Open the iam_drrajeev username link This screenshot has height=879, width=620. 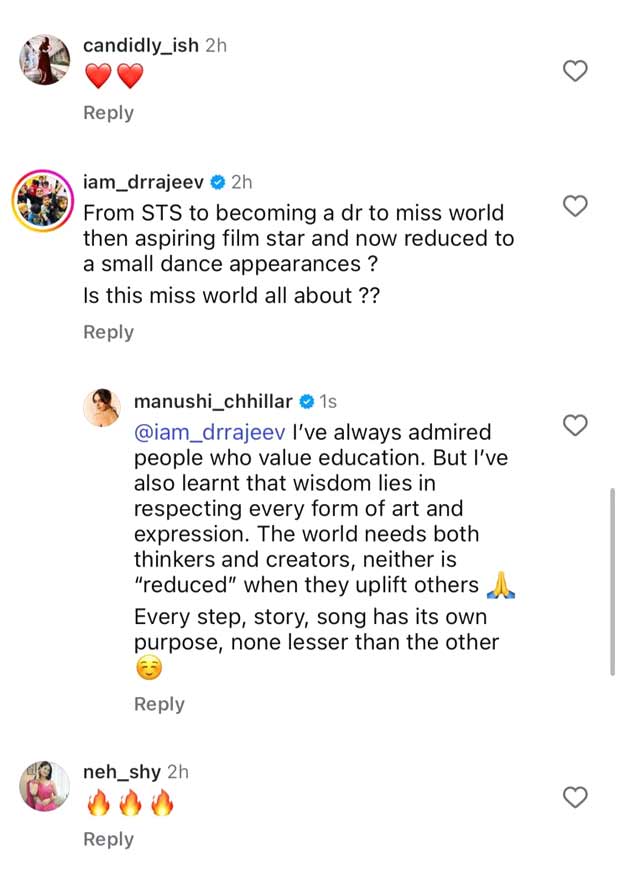coord(143,183)
